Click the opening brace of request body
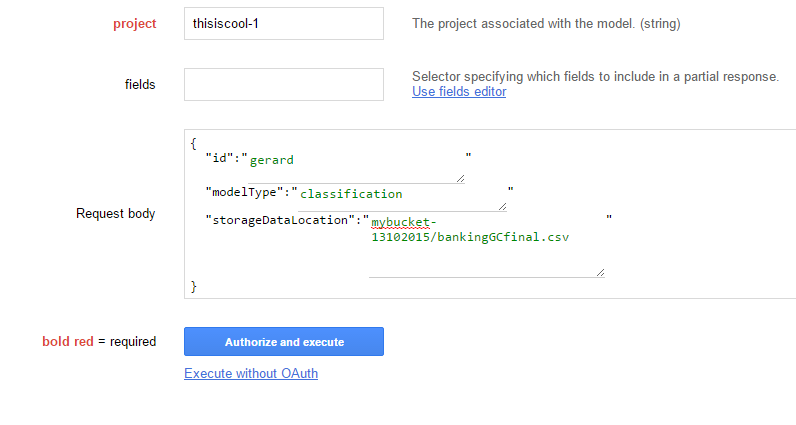Image resolution: width=796 pixels, height=425 pixels. point(193,143)
